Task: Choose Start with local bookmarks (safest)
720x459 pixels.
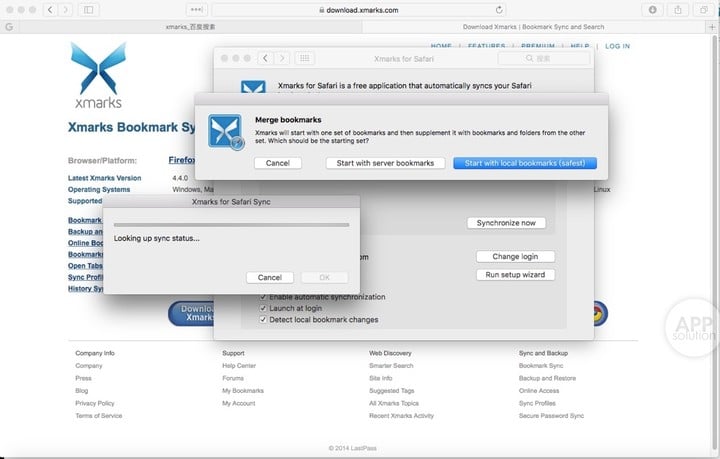Action: pyautogui.click(x=525, y=163)
